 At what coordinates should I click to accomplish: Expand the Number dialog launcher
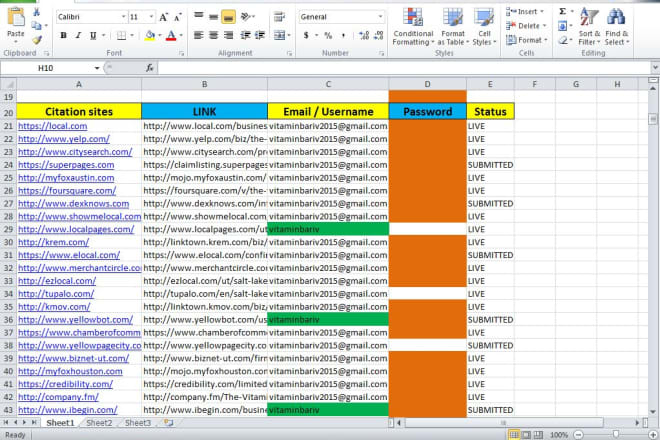(381, 53)
